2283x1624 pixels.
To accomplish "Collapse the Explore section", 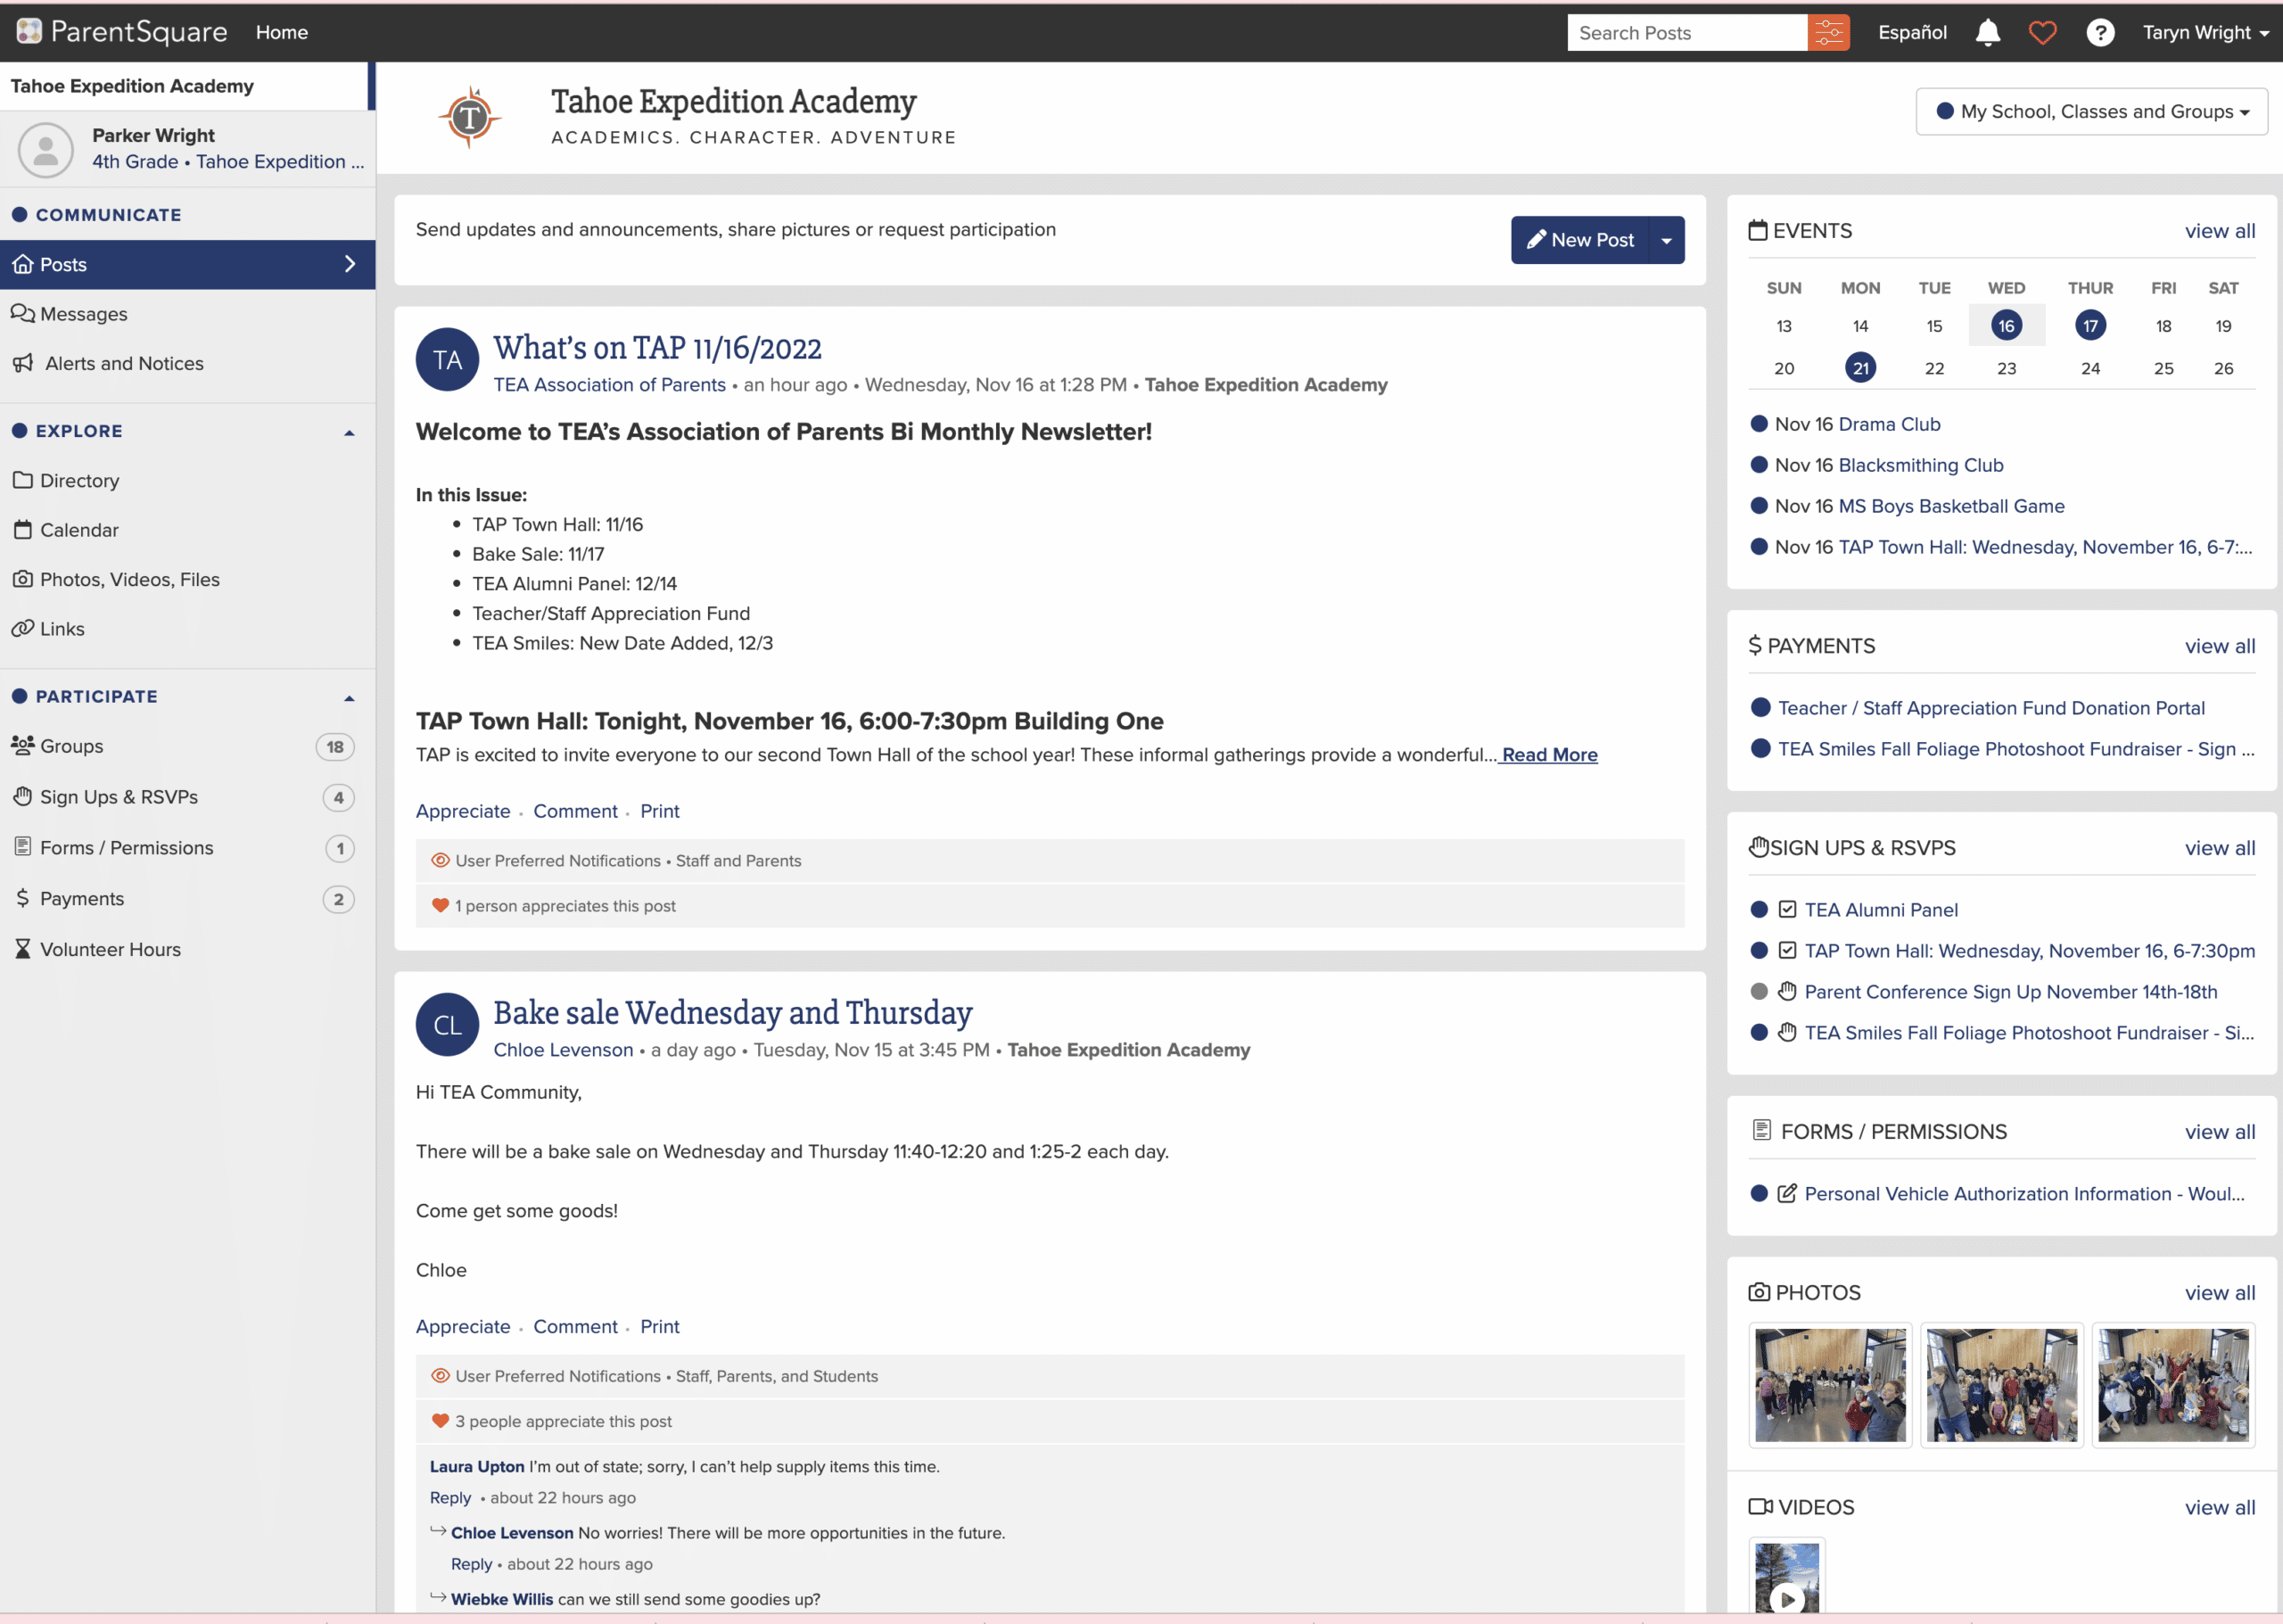I will [x=349, y=432].
